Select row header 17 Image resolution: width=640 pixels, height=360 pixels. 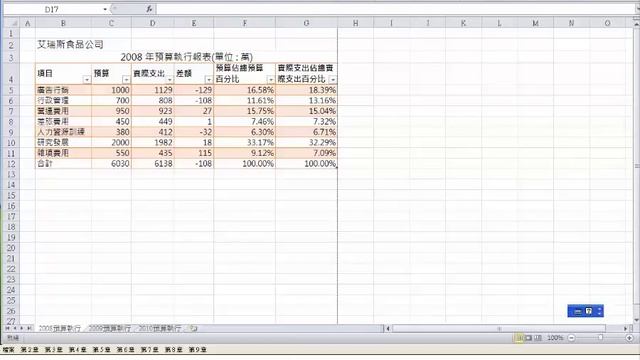point(11,216)
